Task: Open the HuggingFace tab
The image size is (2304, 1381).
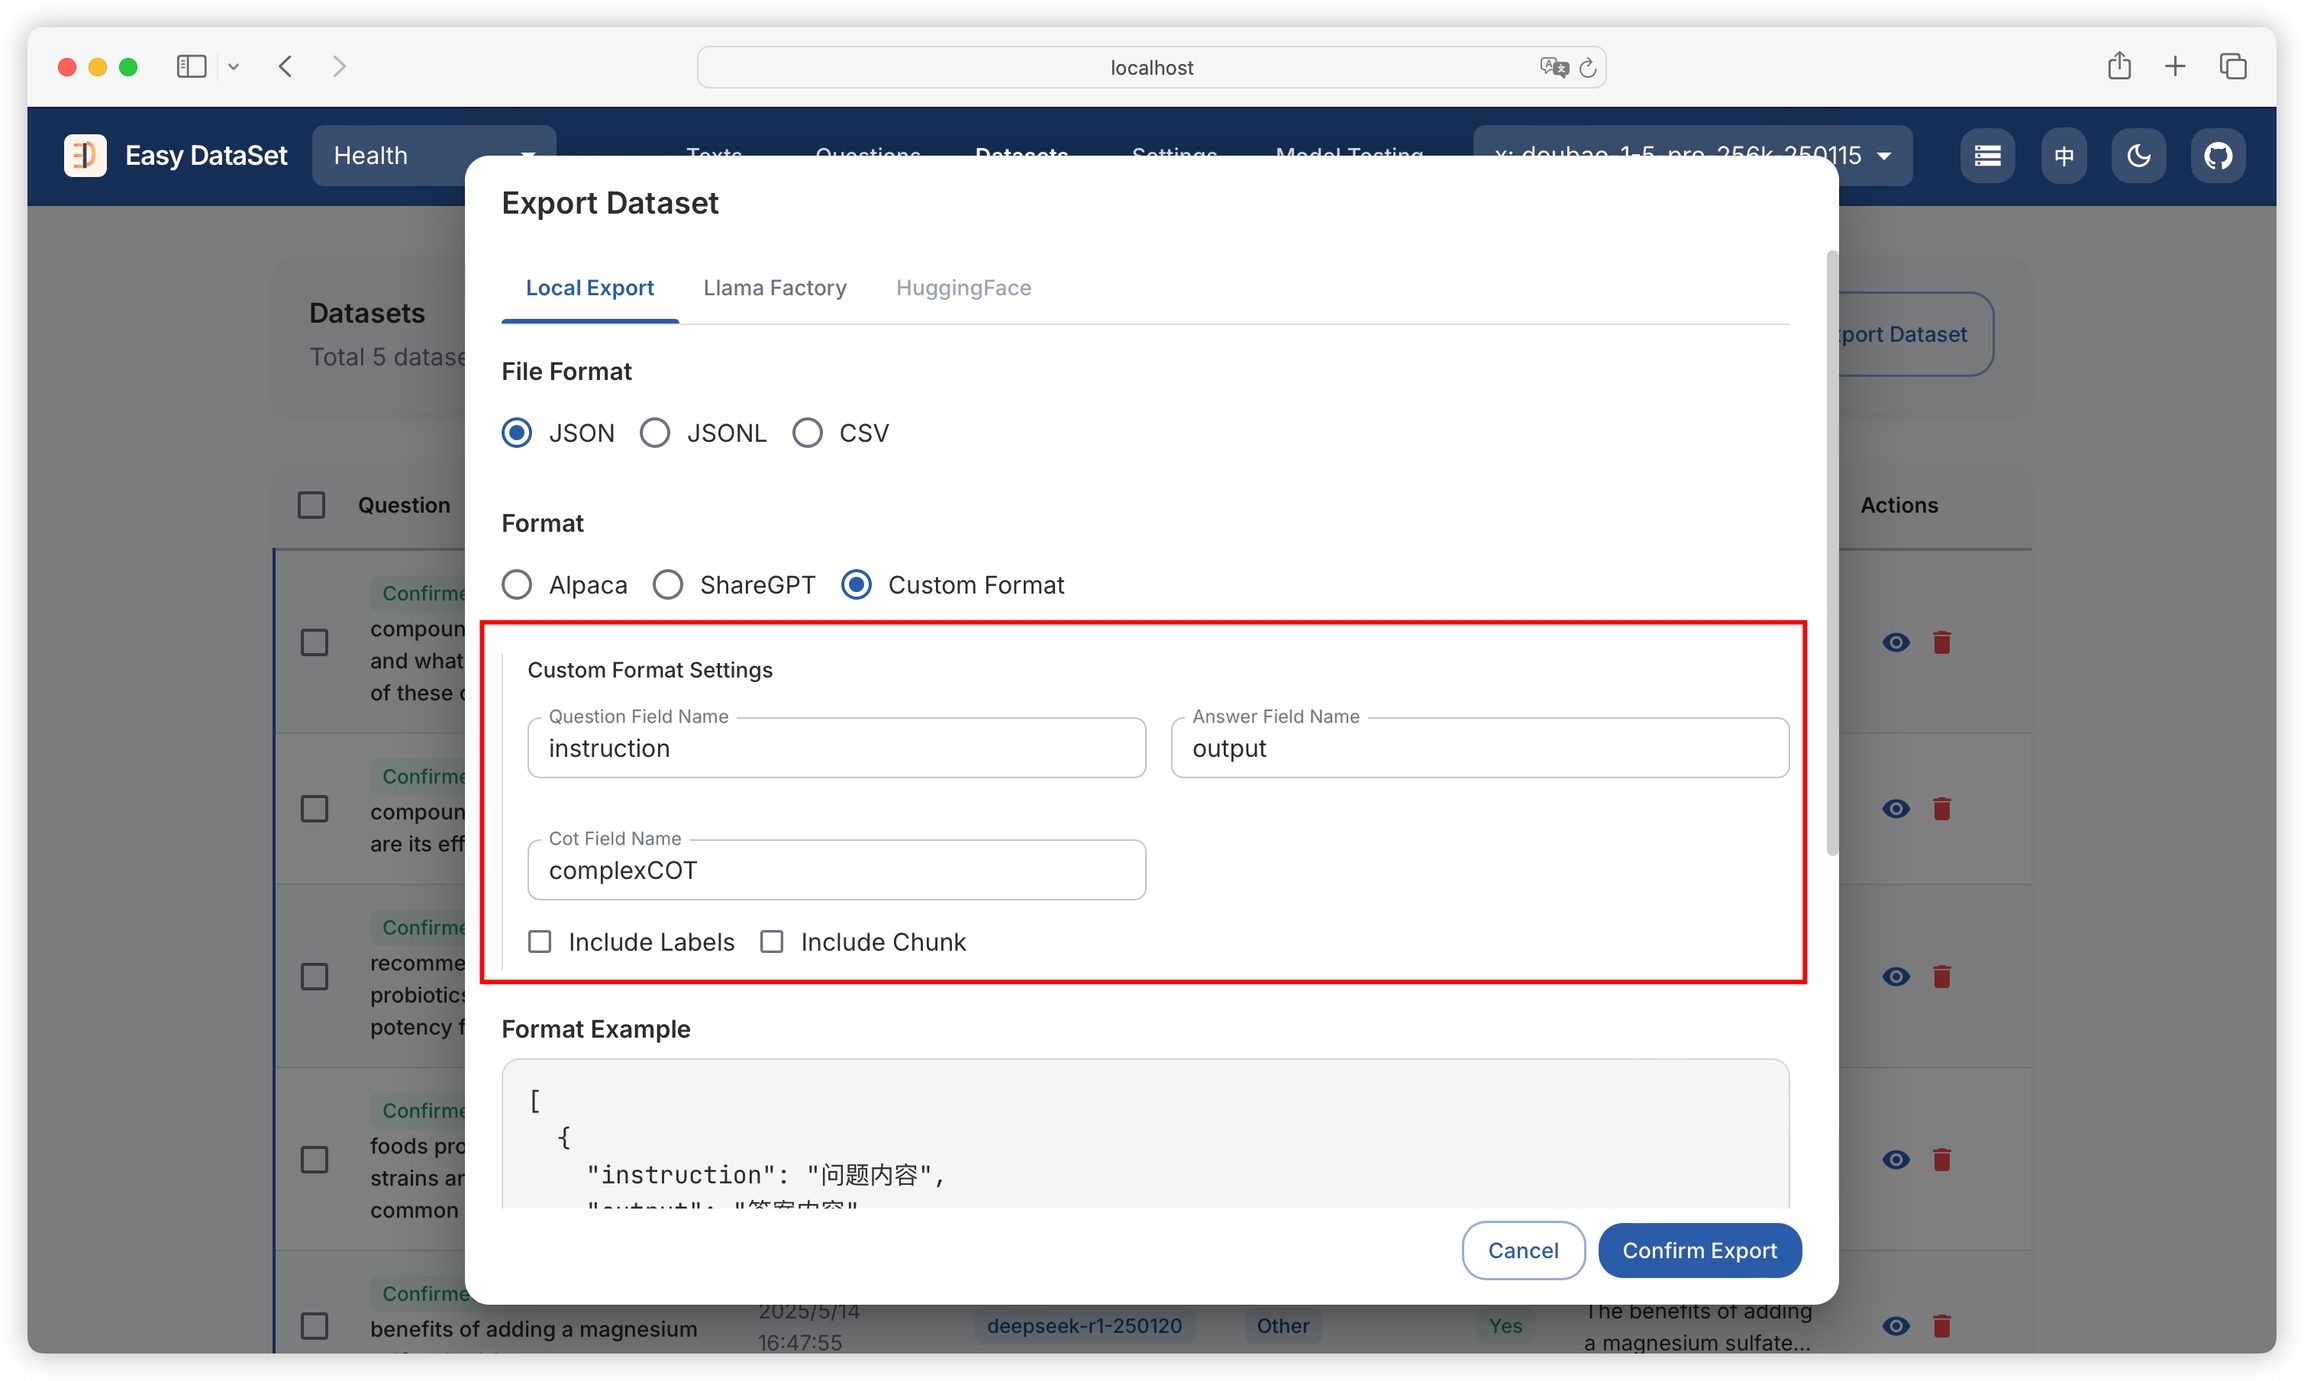Action: point(962,288)
